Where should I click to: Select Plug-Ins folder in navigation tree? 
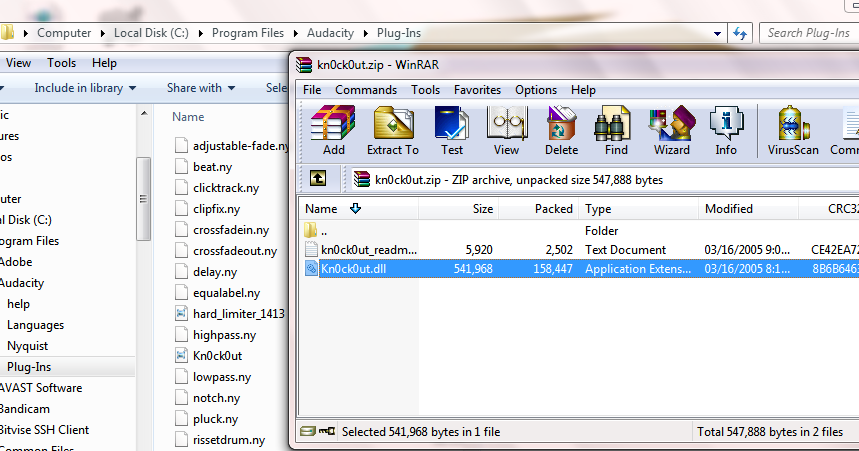pos(29,367)
